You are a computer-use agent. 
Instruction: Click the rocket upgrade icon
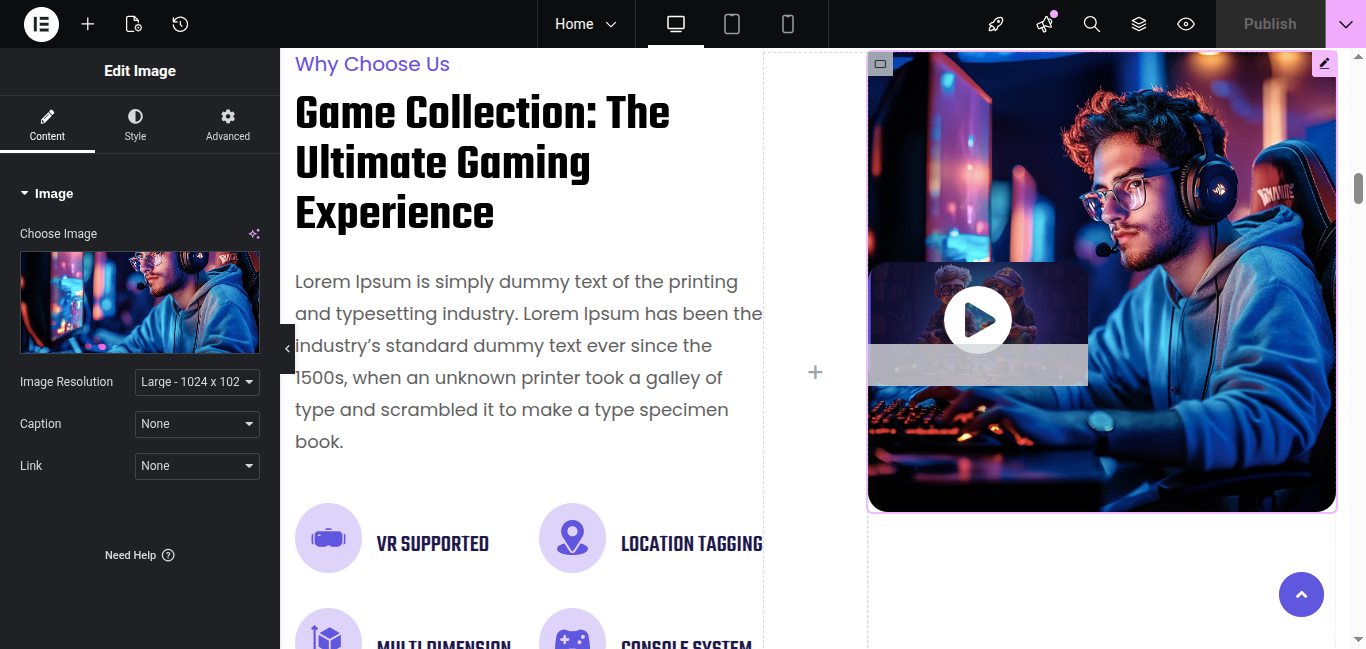[x=996, y=24]
